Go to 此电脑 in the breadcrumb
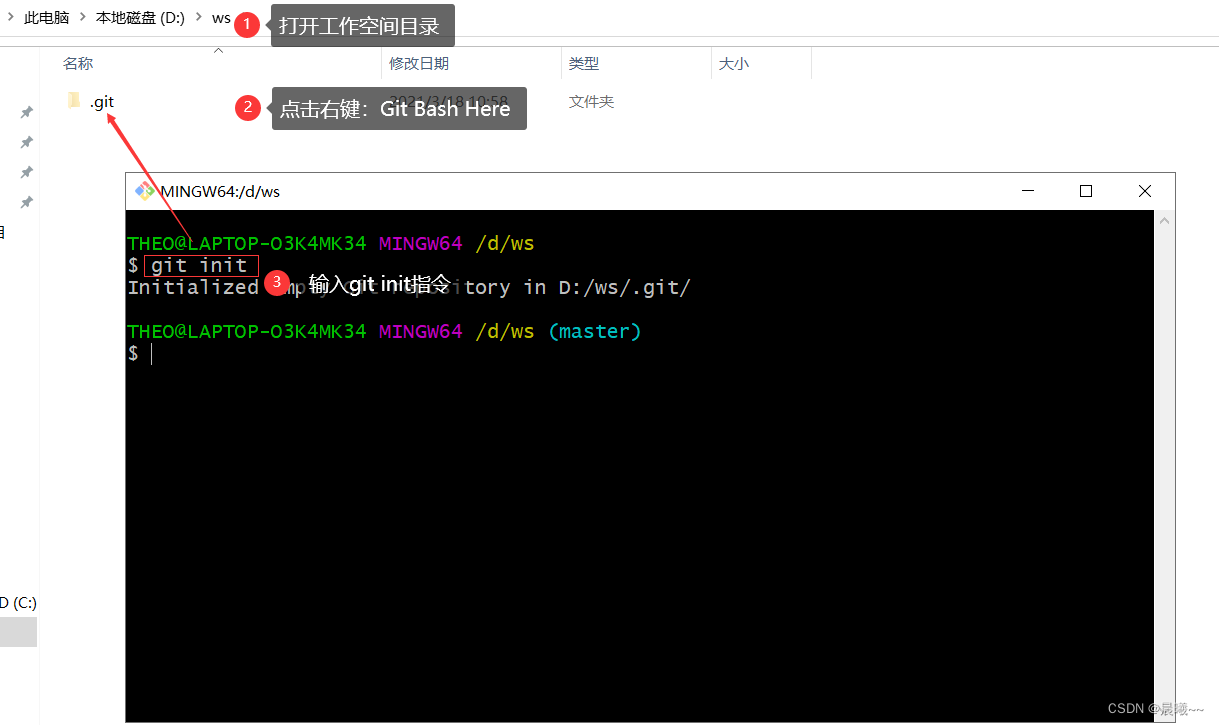The height and width of the screenshot is (725, 1219). pyautogui.click(x=46, y=18)
